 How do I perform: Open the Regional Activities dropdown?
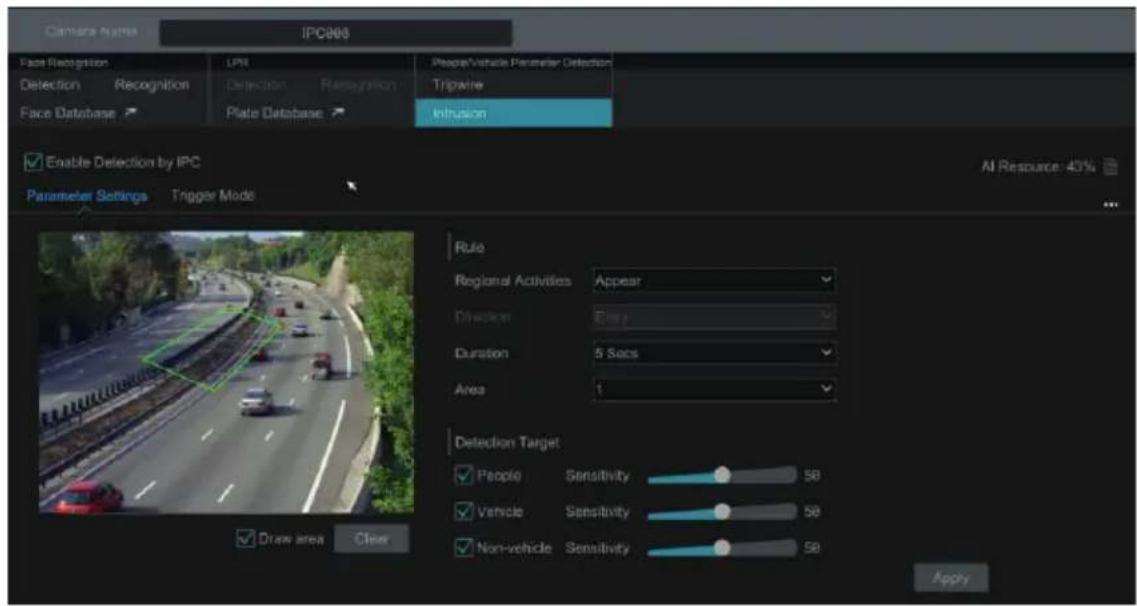(714, 281)
